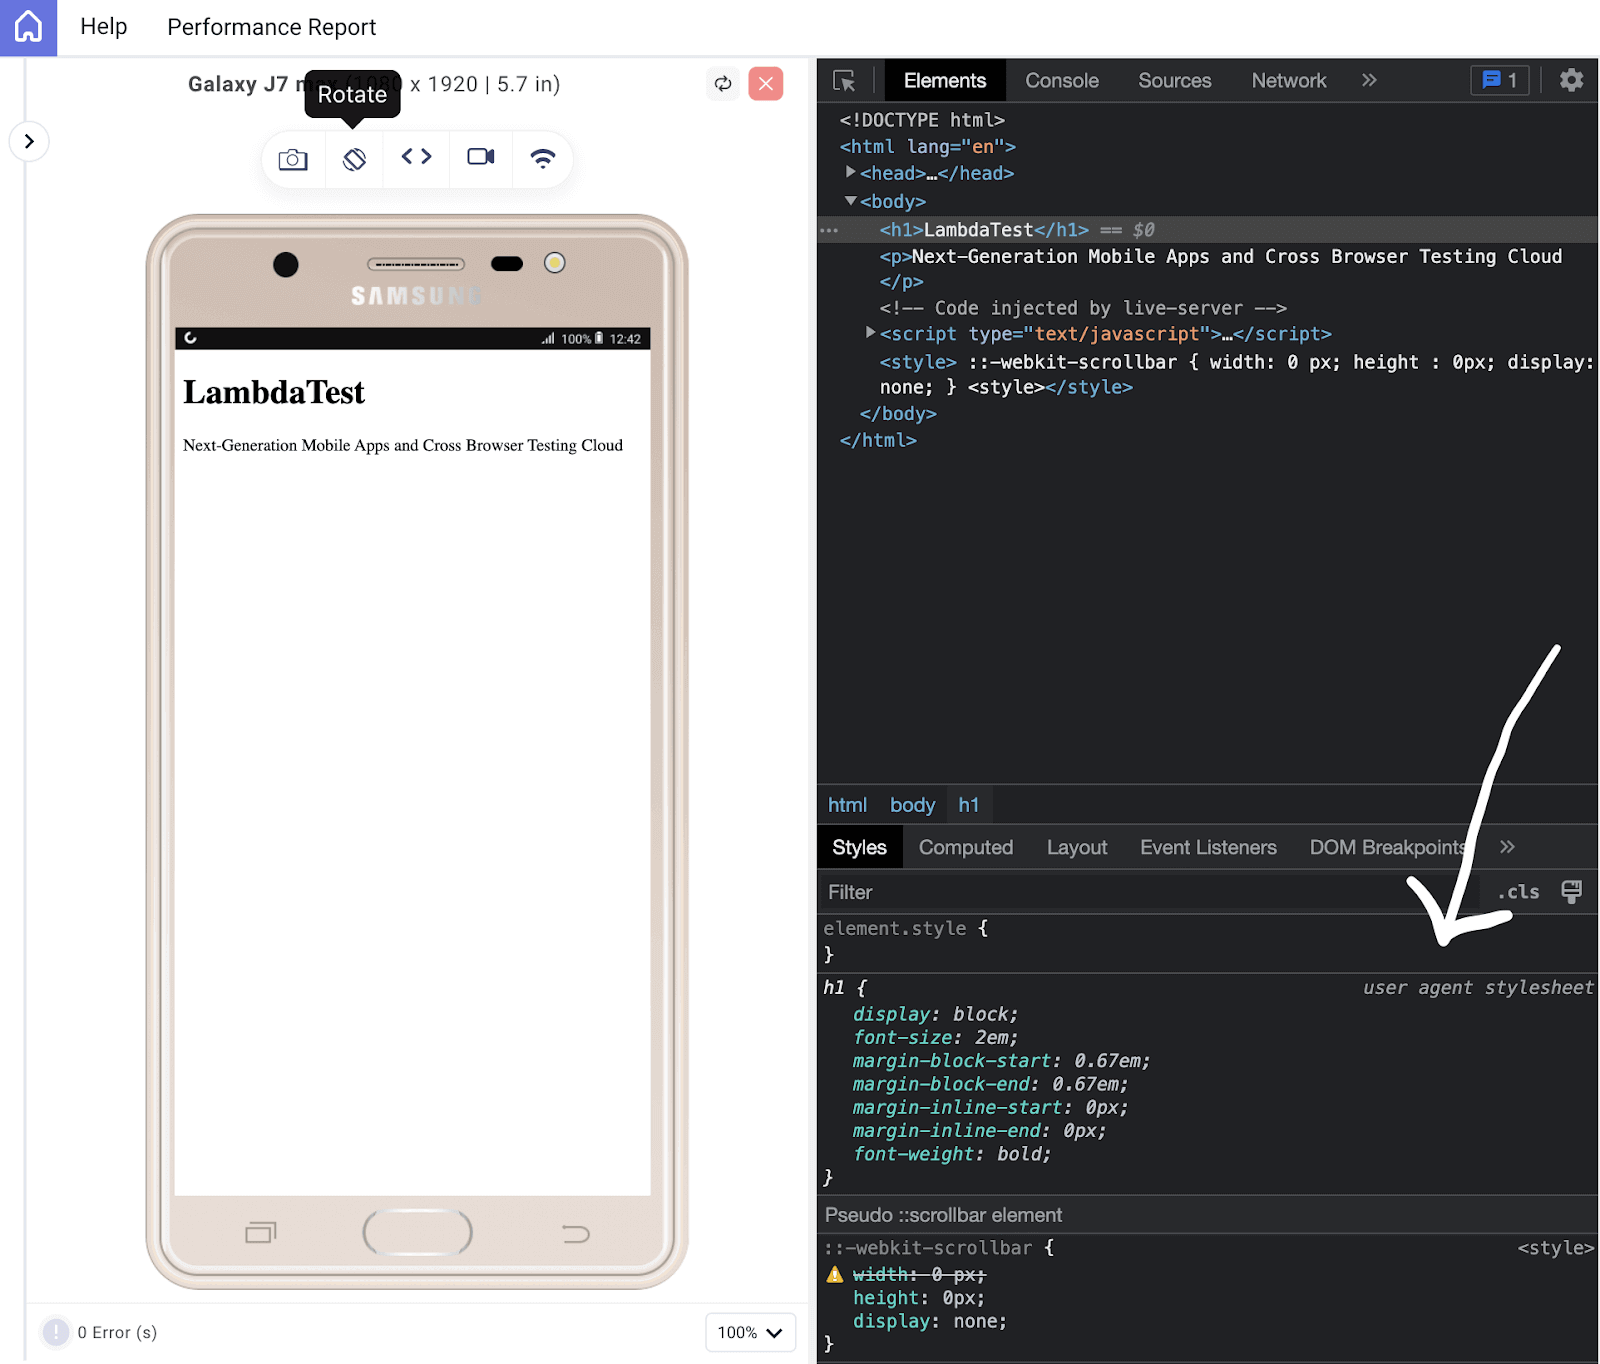
Task: Collapse the body element node
Action: [x=850, y=201]
